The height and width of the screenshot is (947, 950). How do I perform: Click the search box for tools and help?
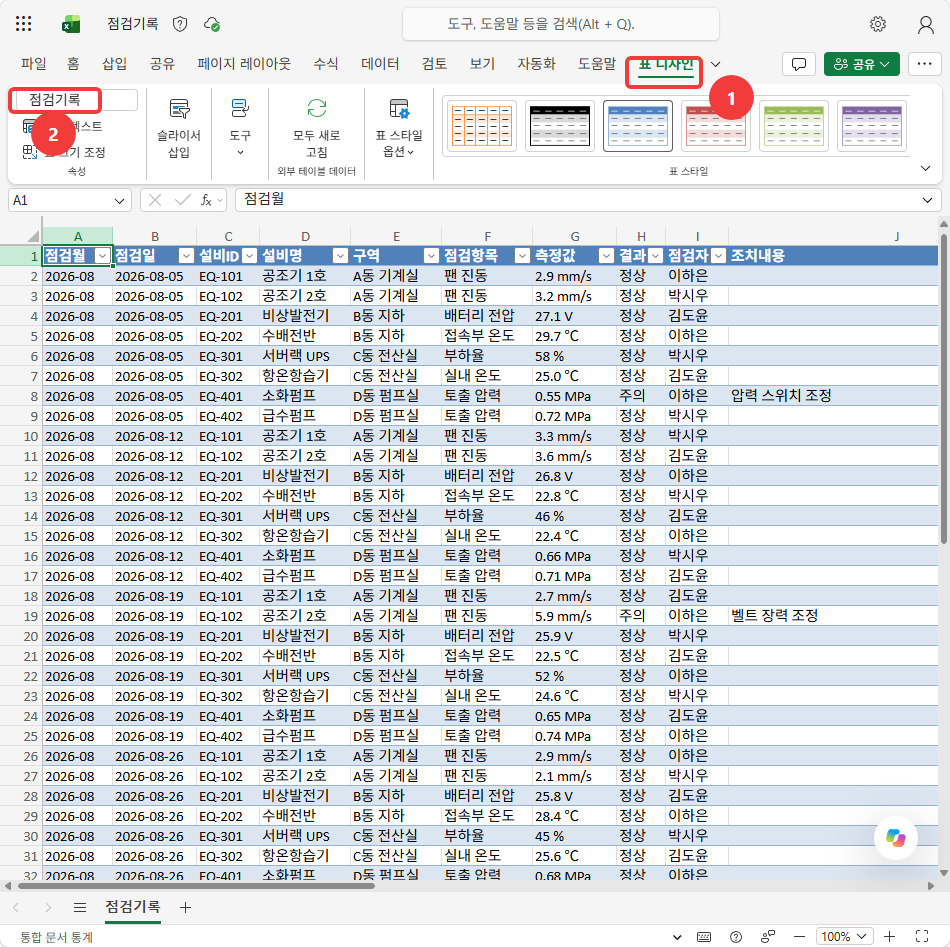[561, 24]
